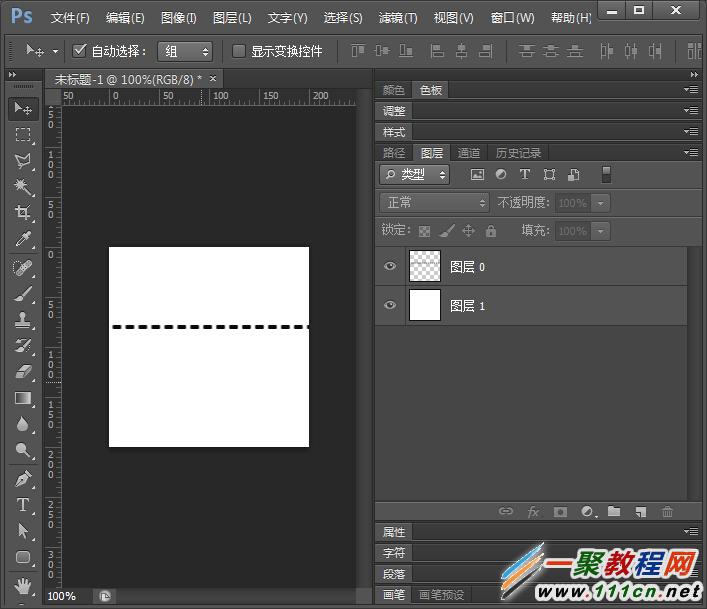Image resolution: width=707 pixels, height=609 pixels.
Task: Switch to the 历史记录 tab
Action: tap(518, 153)
